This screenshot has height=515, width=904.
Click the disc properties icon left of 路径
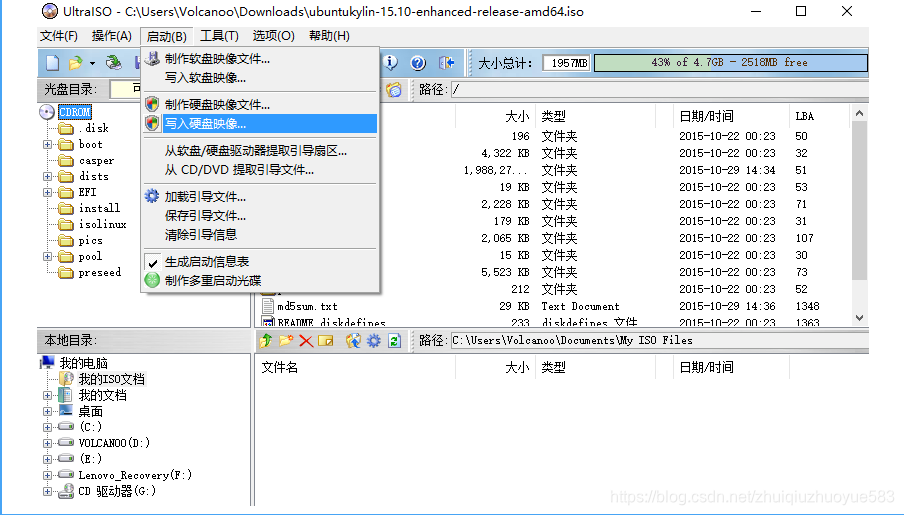coord(394,90)
